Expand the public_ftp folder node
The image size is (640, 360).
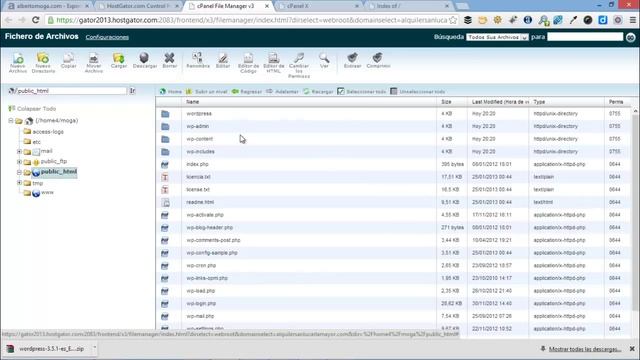point(19,162)
